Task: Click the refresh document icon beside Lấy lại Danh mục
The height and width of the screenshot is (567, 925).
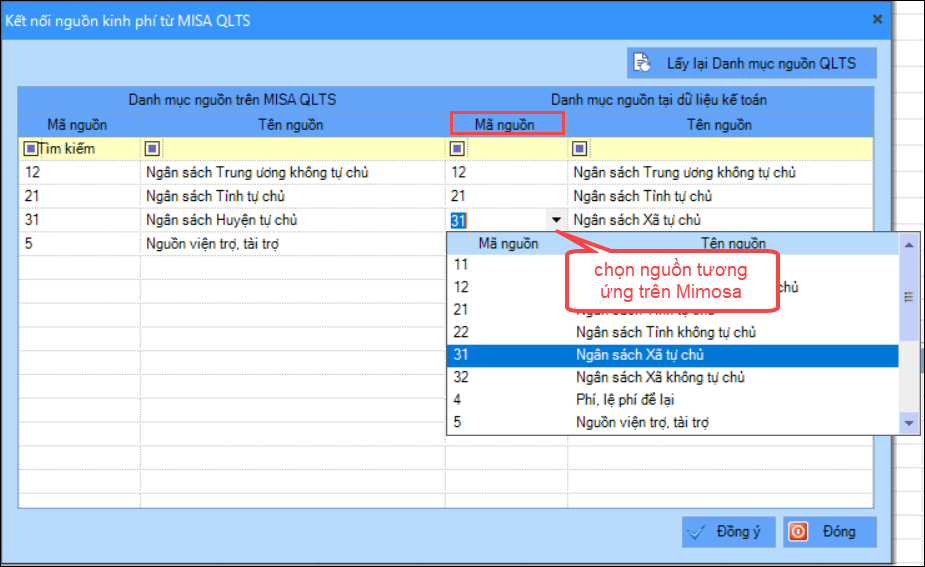Action: [642, 63]
